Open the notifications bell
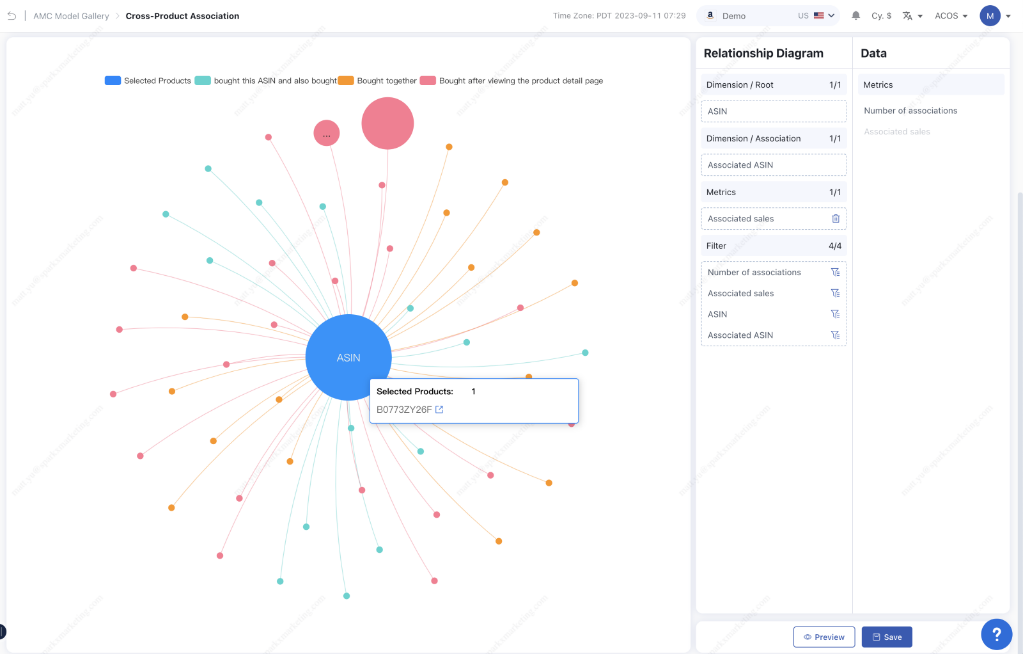Screen dimensions: 1023x654 coord(856,16)
